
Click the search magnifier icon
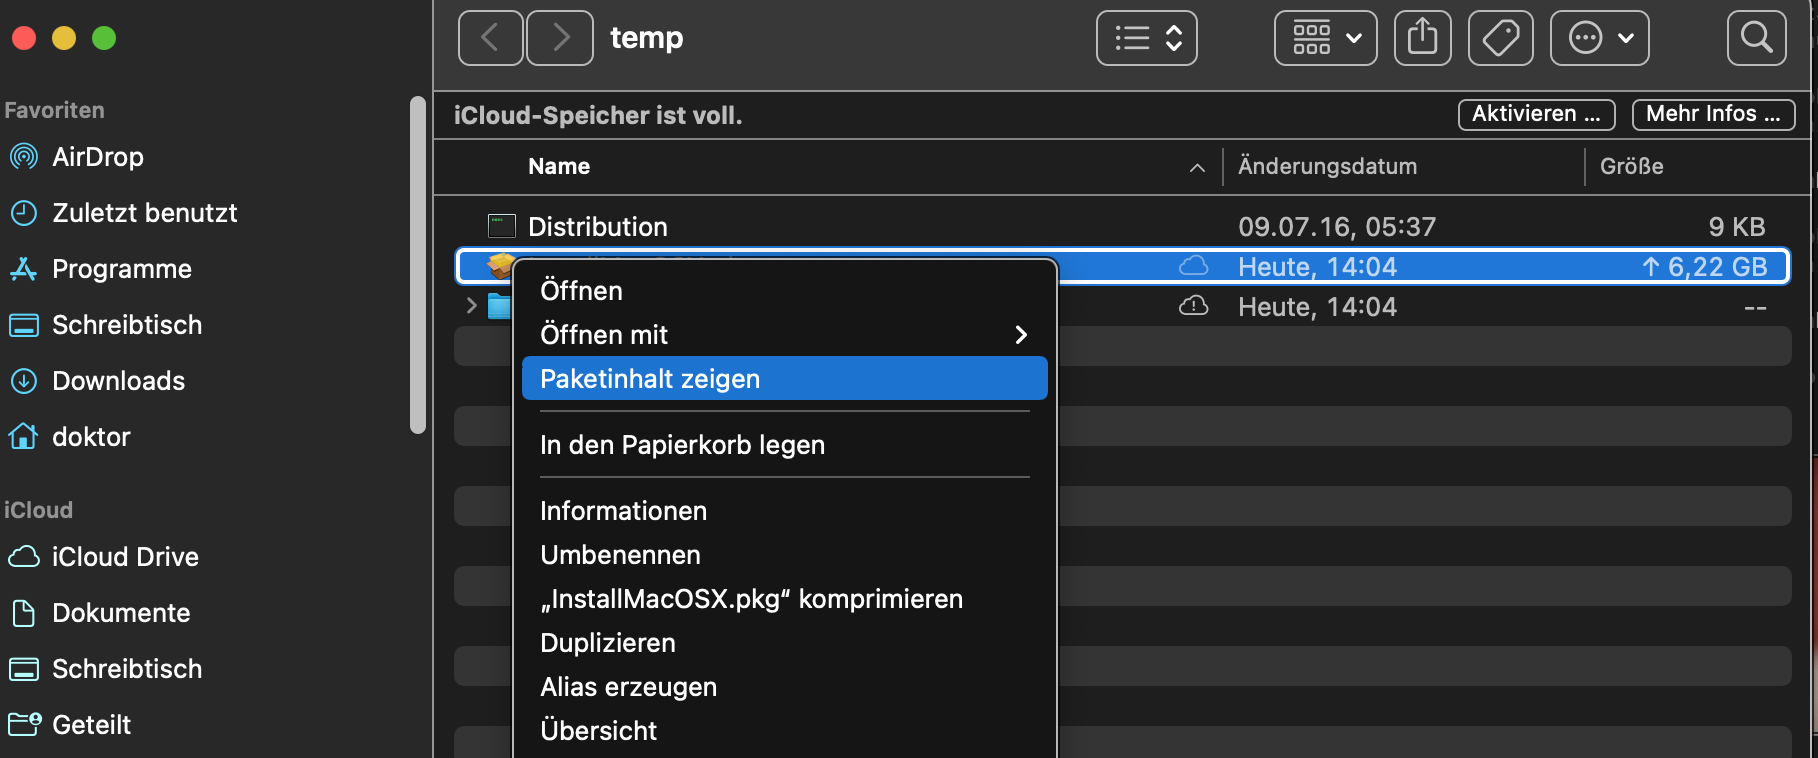tap(1756, 38)
